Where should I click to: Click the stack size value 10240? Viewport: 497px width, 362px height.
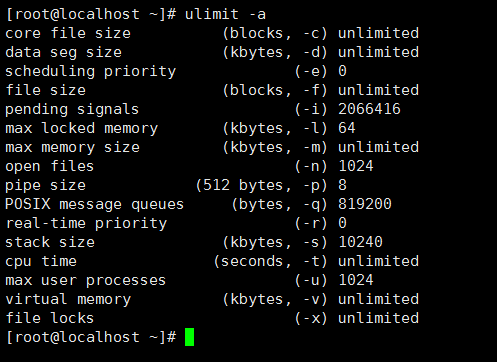click(360, 242)
